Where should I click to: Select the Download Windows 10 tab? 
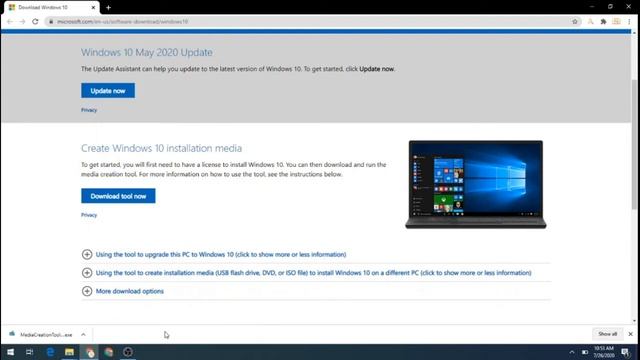coord(51,7)
